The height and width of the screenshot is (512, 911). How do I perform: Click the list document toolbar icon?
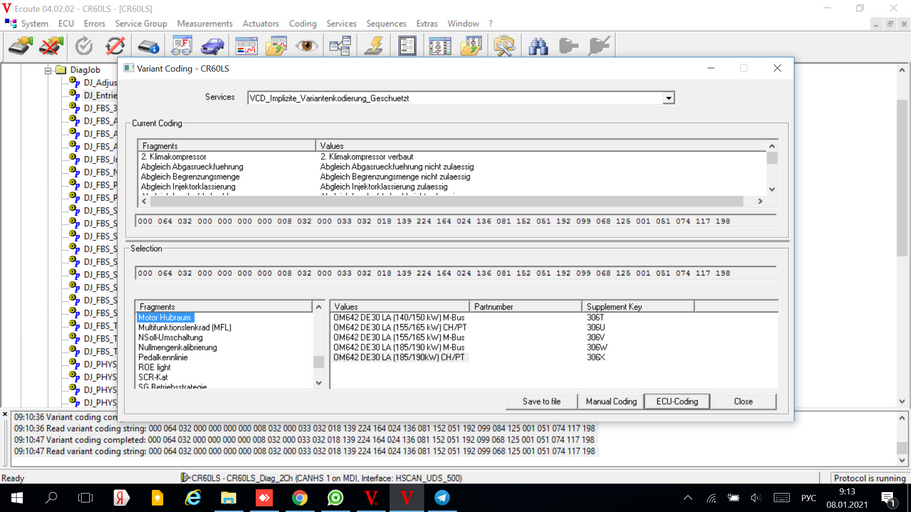(407, 46)
